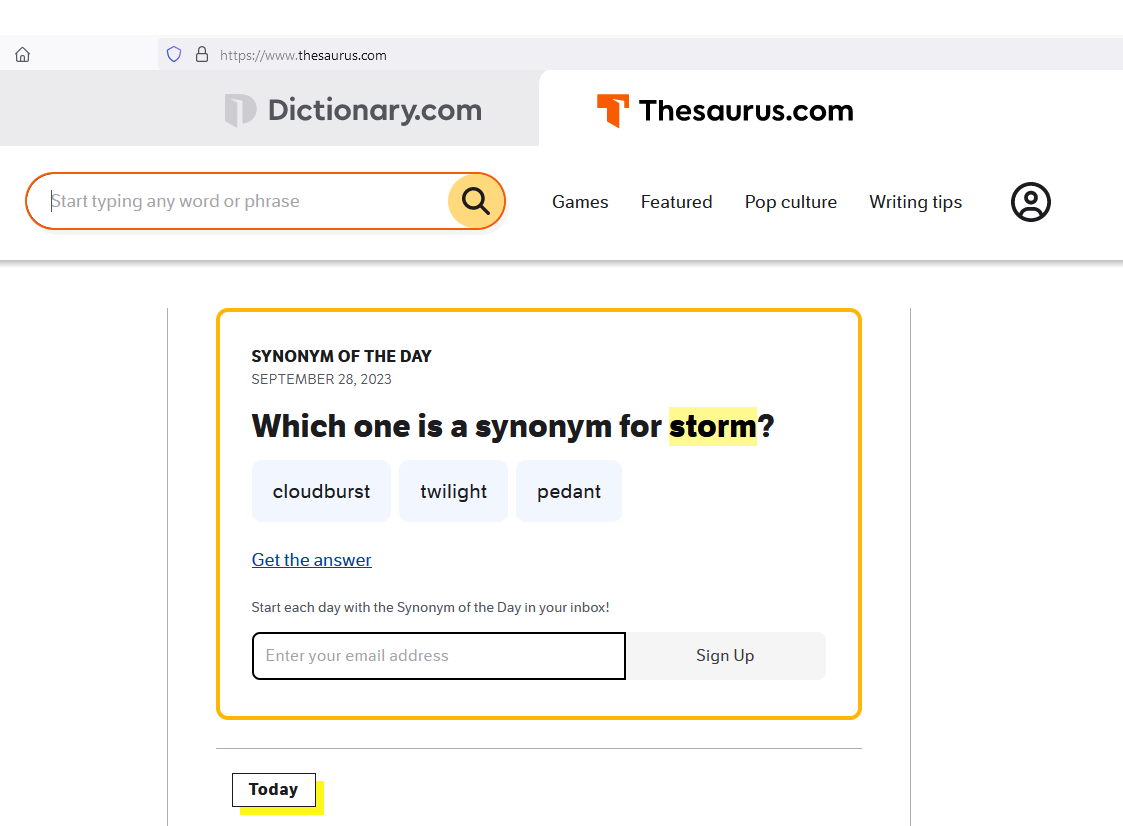
Task: Click the Thesaurus.com orange logo icon
Action: click(612, 110)
